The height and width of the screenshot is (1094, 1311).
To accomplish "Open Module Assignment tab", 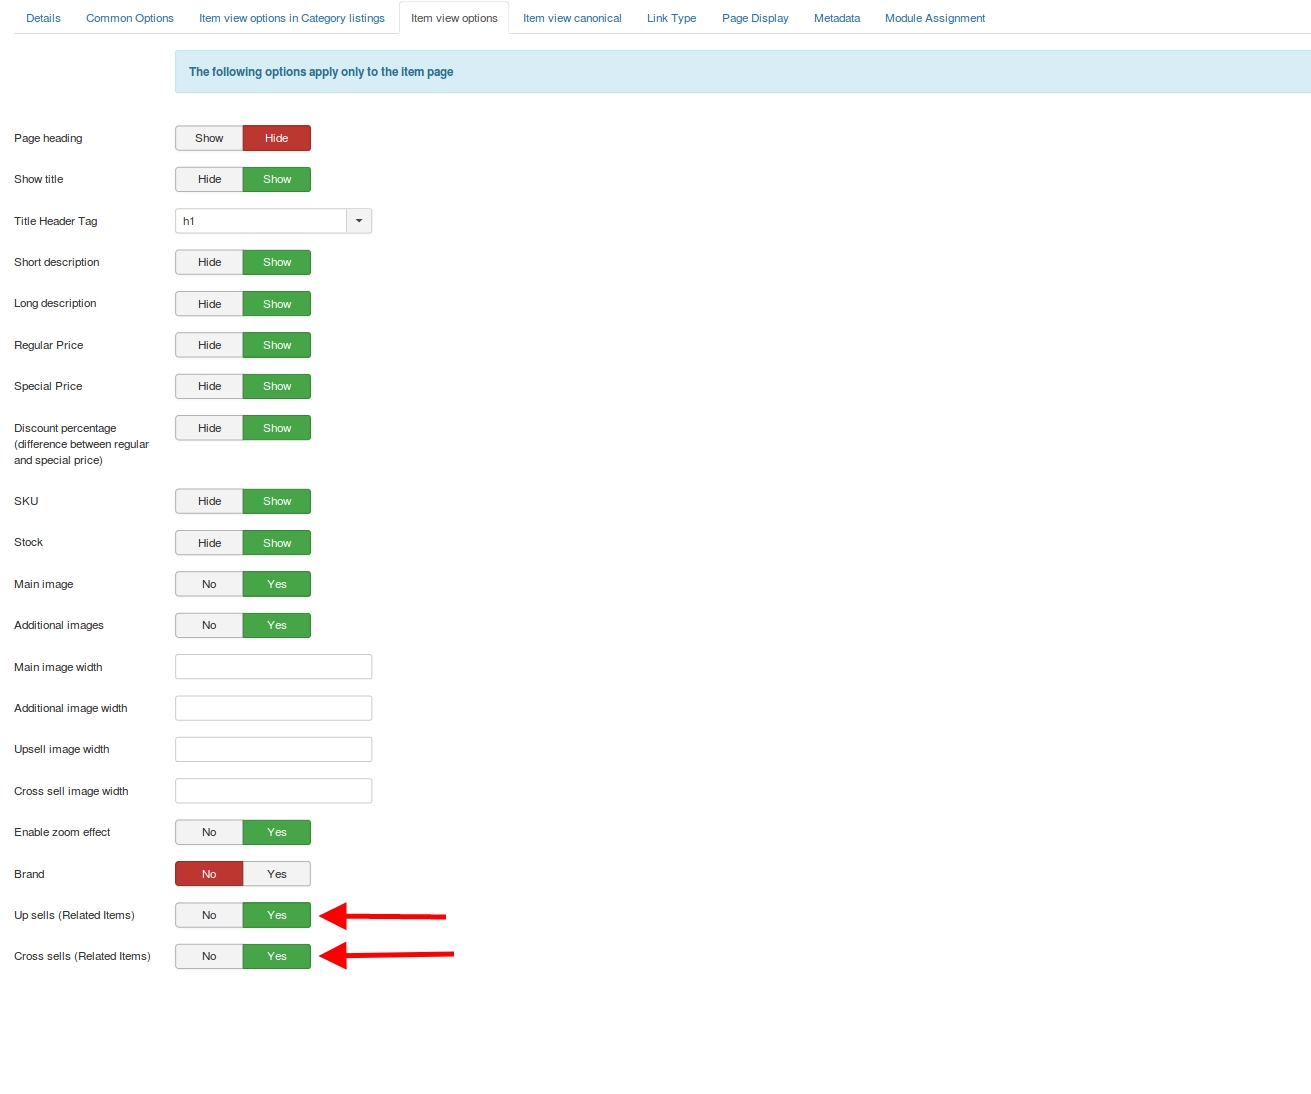I will [x=935, y=18].
